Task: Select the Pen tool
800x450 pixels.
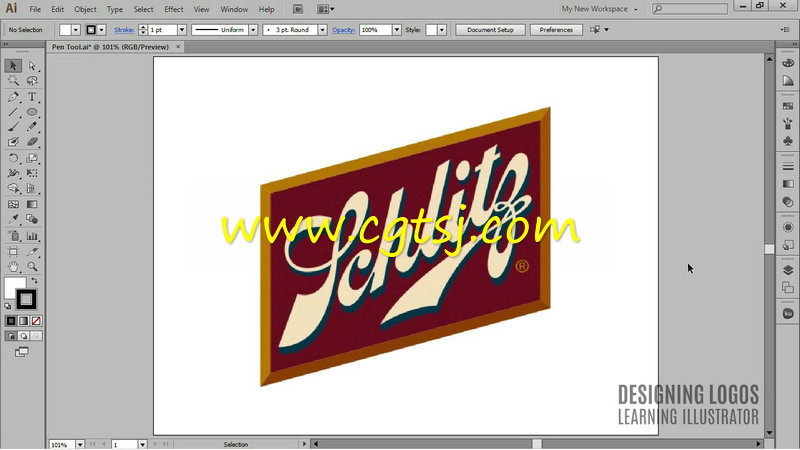Action: point(13,97)
